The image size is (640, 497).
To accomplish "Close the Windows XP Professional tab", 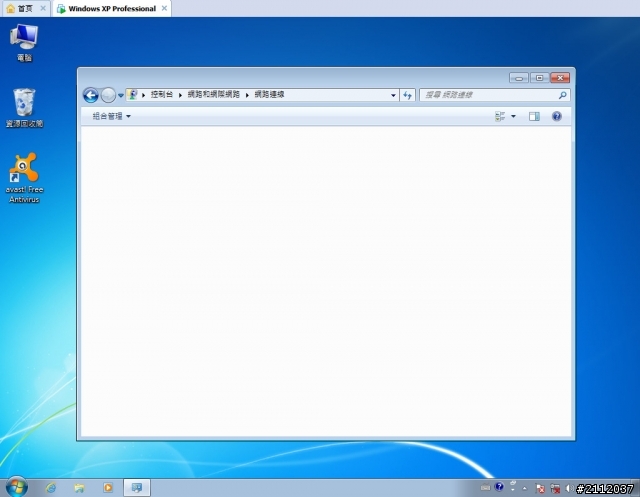I will [164, 8].
